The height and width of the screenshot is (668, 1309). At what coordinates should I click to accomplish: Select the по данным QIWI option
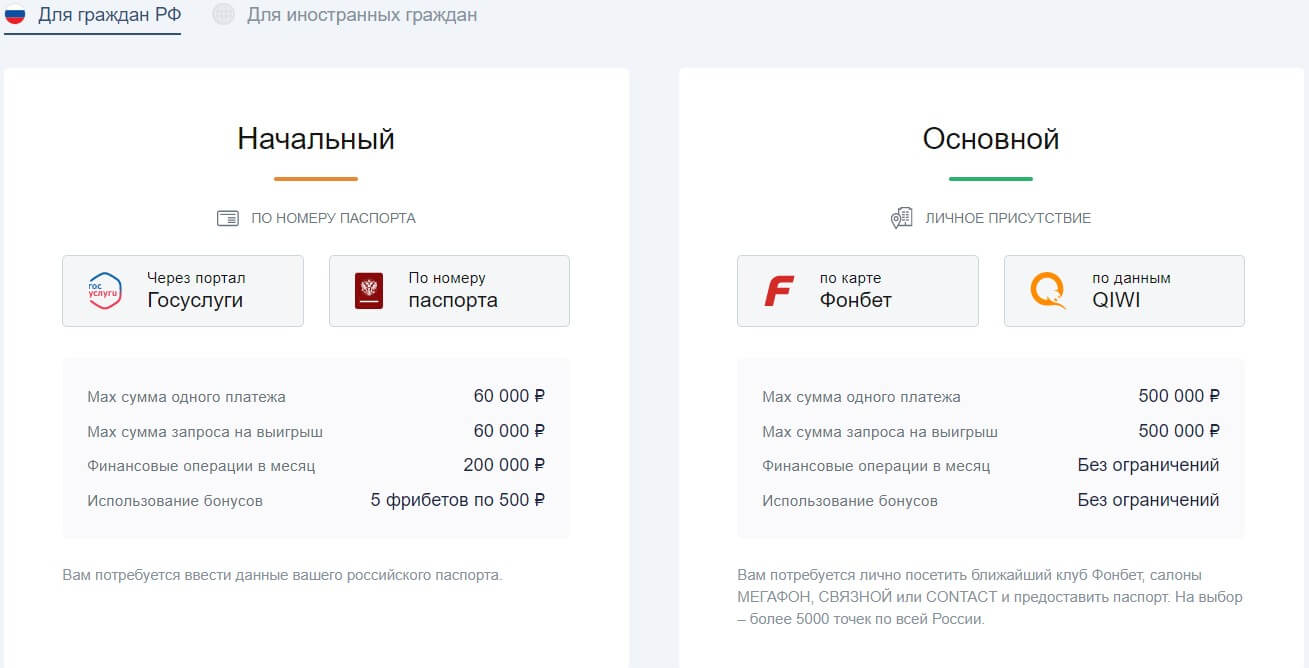pyautogui.click(x=1124, y=291)
